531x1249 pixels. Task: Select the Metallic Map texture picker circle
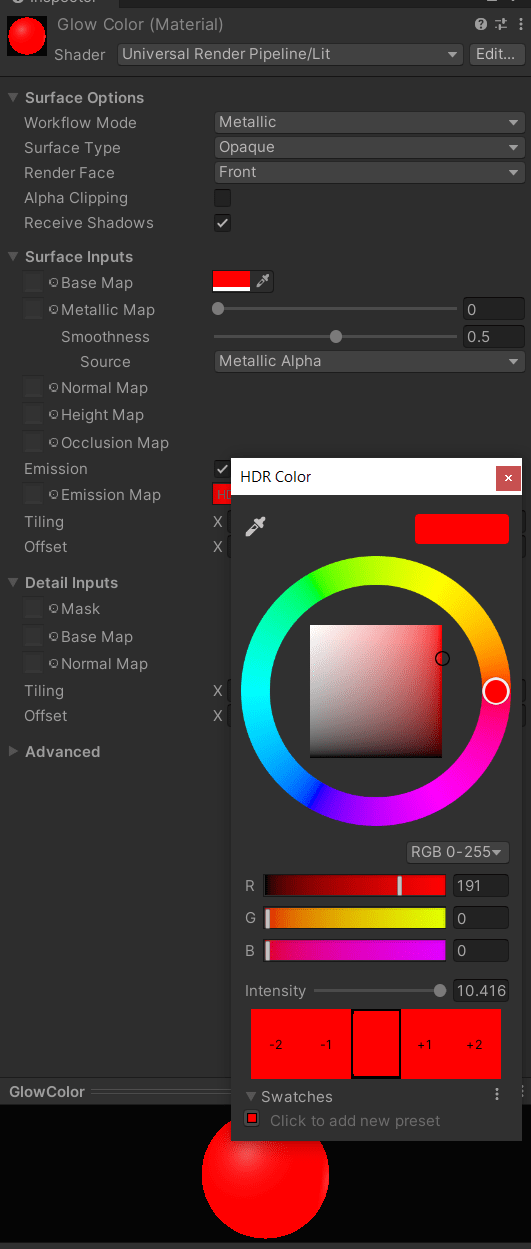[x=54, y=310]
